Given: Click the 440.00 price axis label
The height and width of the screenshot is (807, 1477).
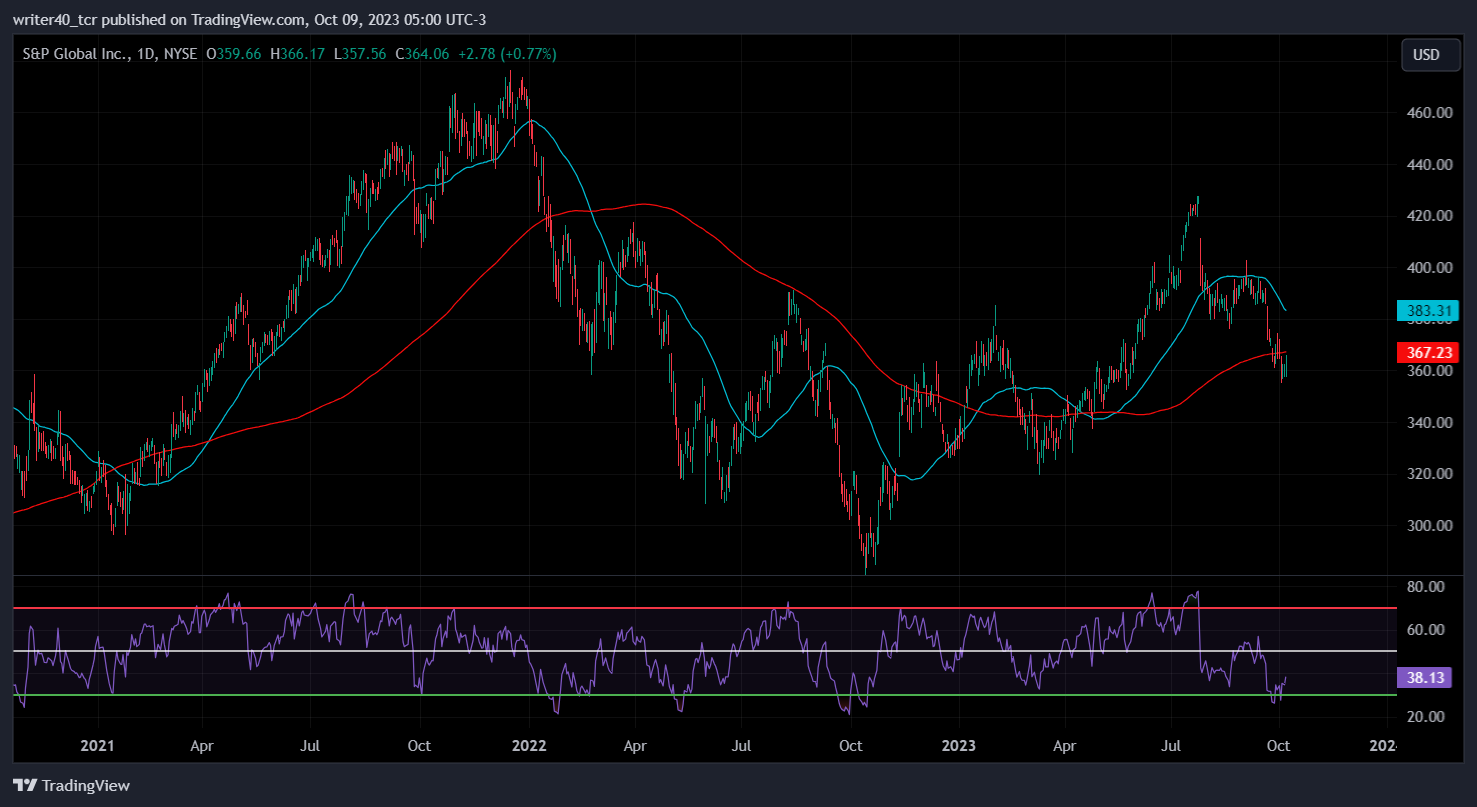Looking at the screenshot, I should pos(1429,164).
